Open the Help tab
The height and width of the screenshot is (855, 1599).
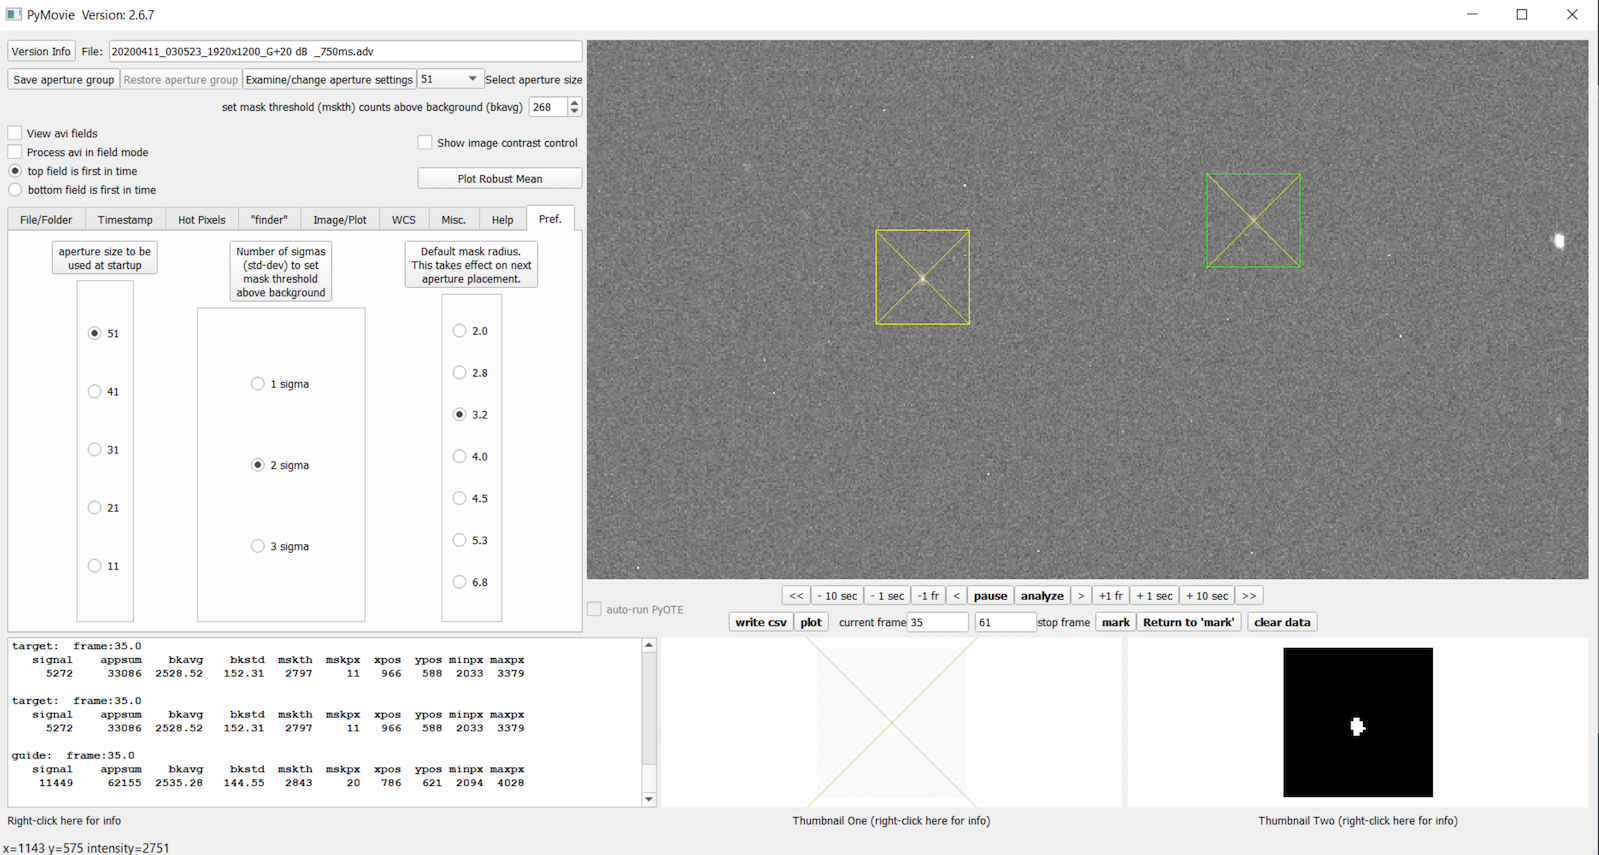tap(502, 220)
